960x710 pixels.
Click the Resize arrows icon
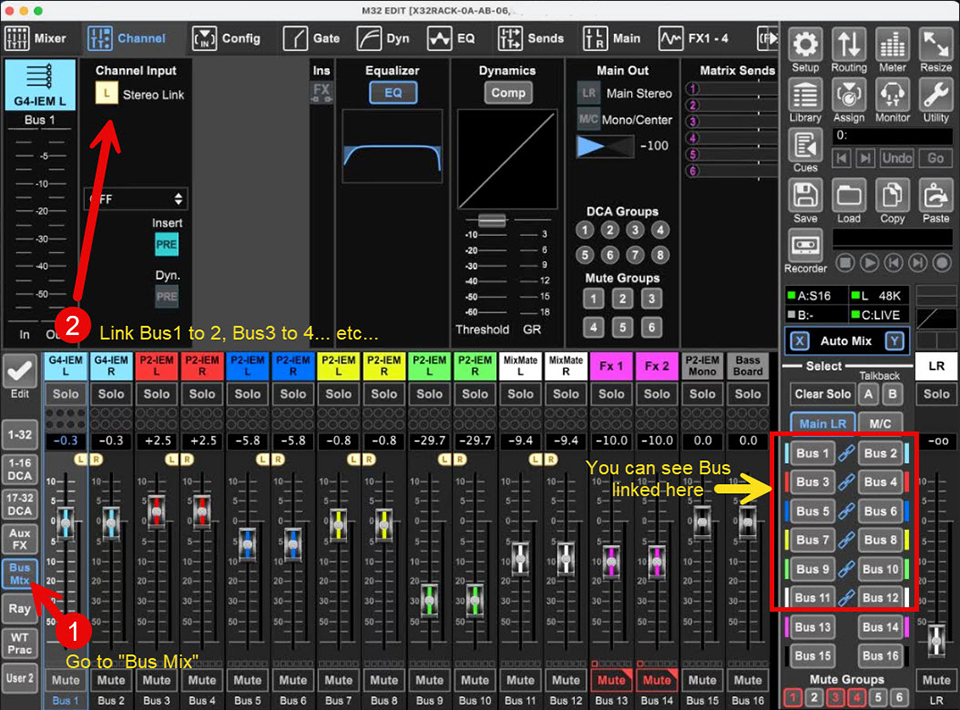936,45
